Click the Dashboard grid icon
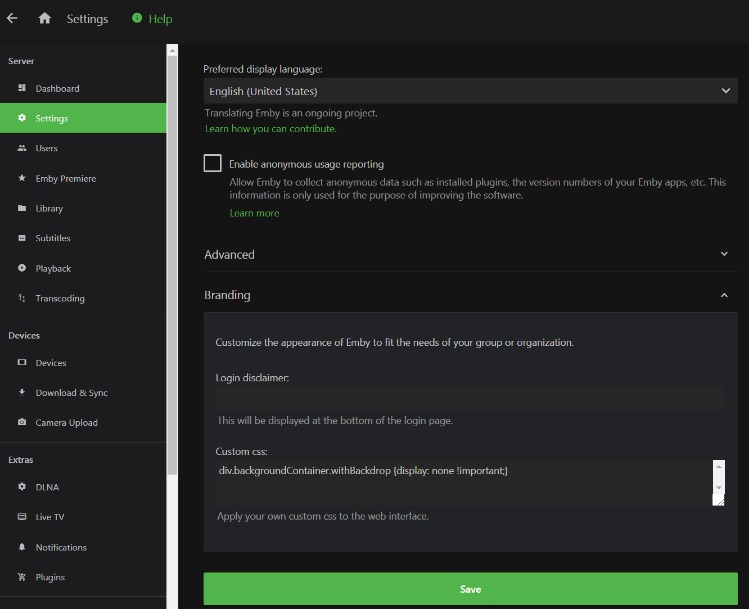The width and height of the screenshot is (749, 609). point(22,88)
